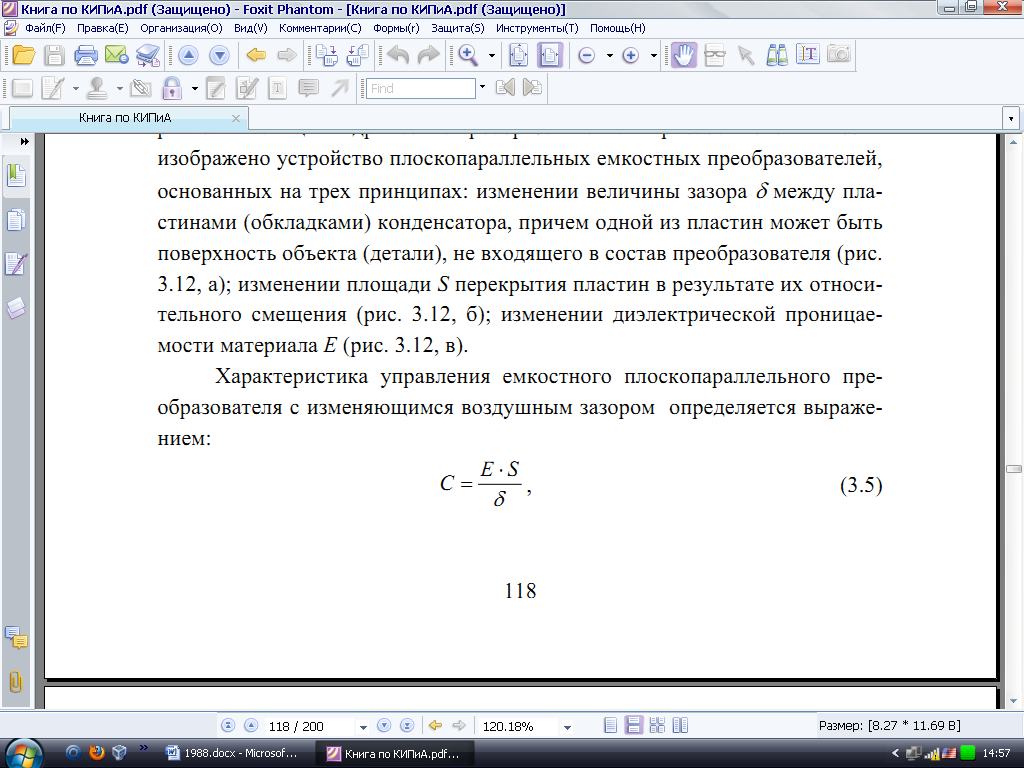Expand the left navigation panel

tap(24, 141)
